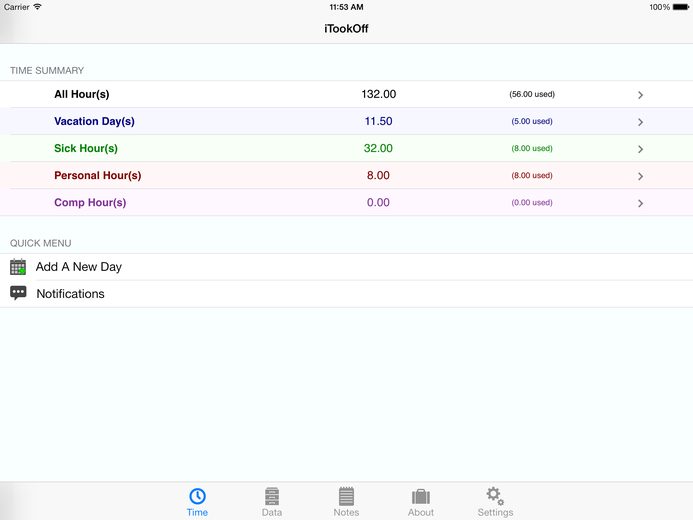Click the 100% battery percentage text
Image resolution: width=693 pixels, height=520 pixels.
point(659,7)
